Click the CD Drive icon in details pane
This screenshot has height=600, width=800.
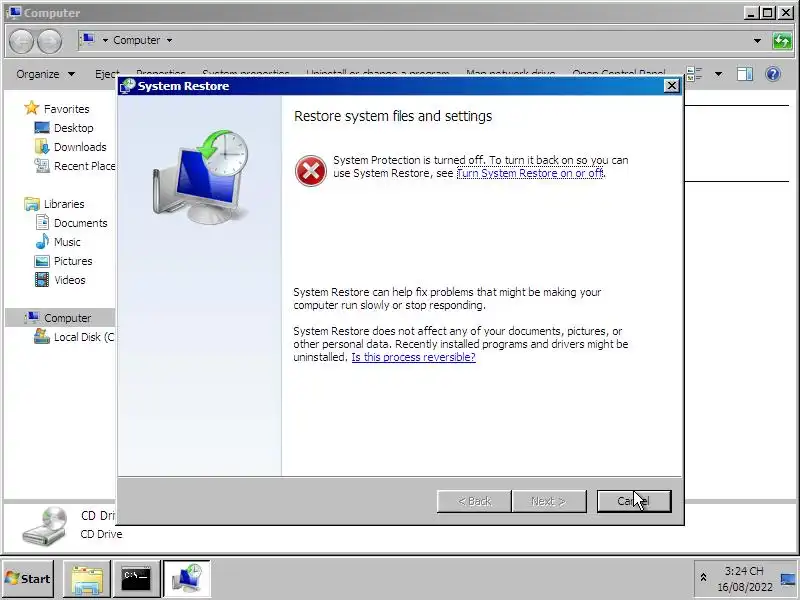[45, 527]
